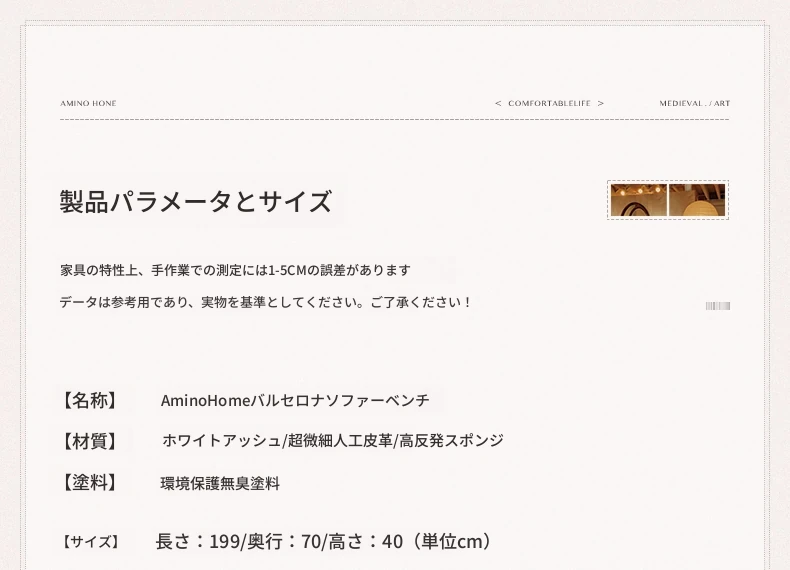
Task: Click the 【塗料】 label
Action: point(90,483)
